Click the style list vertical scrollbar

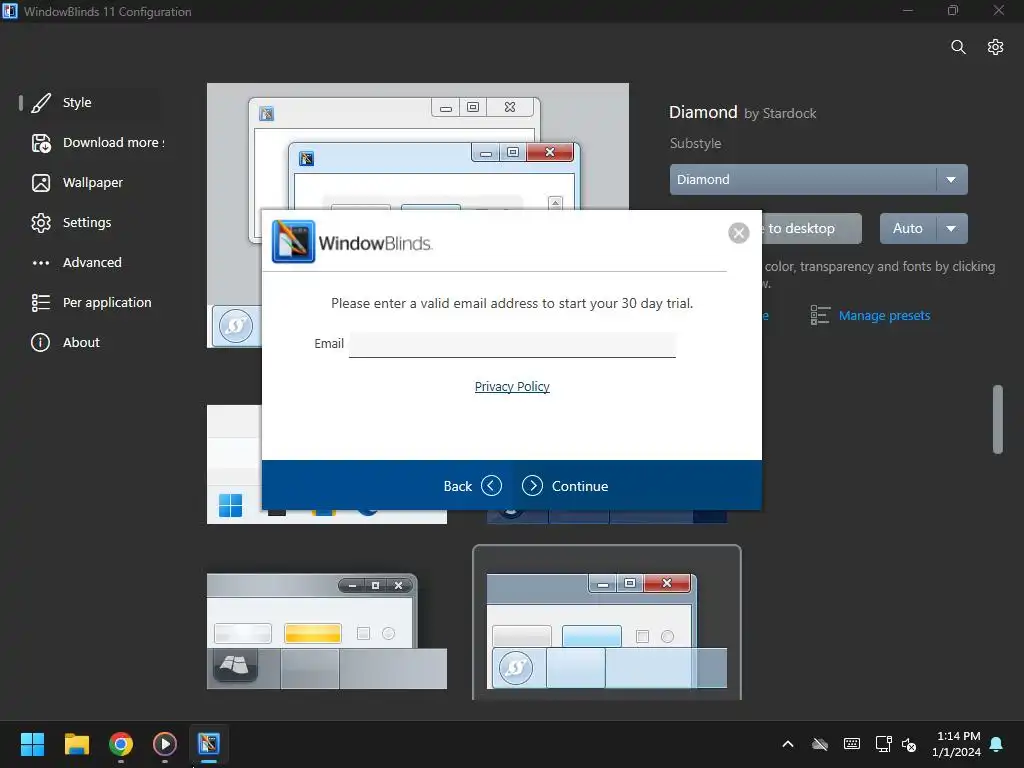(x=997, y=419)
